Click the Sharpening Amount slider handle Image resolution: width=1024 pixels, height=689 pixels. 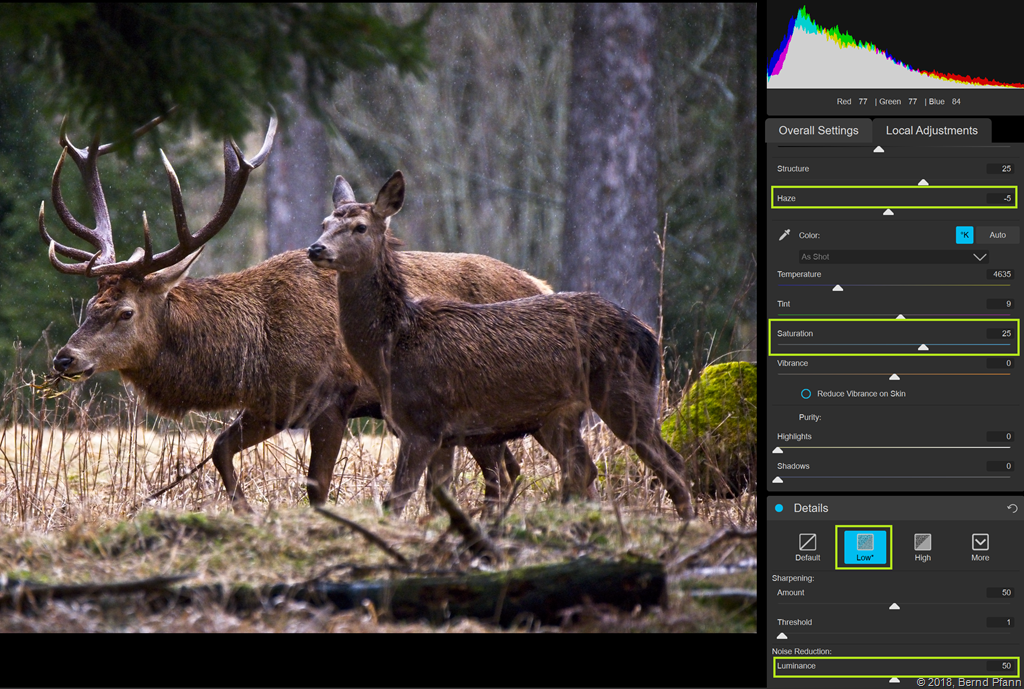pos(894,606)
